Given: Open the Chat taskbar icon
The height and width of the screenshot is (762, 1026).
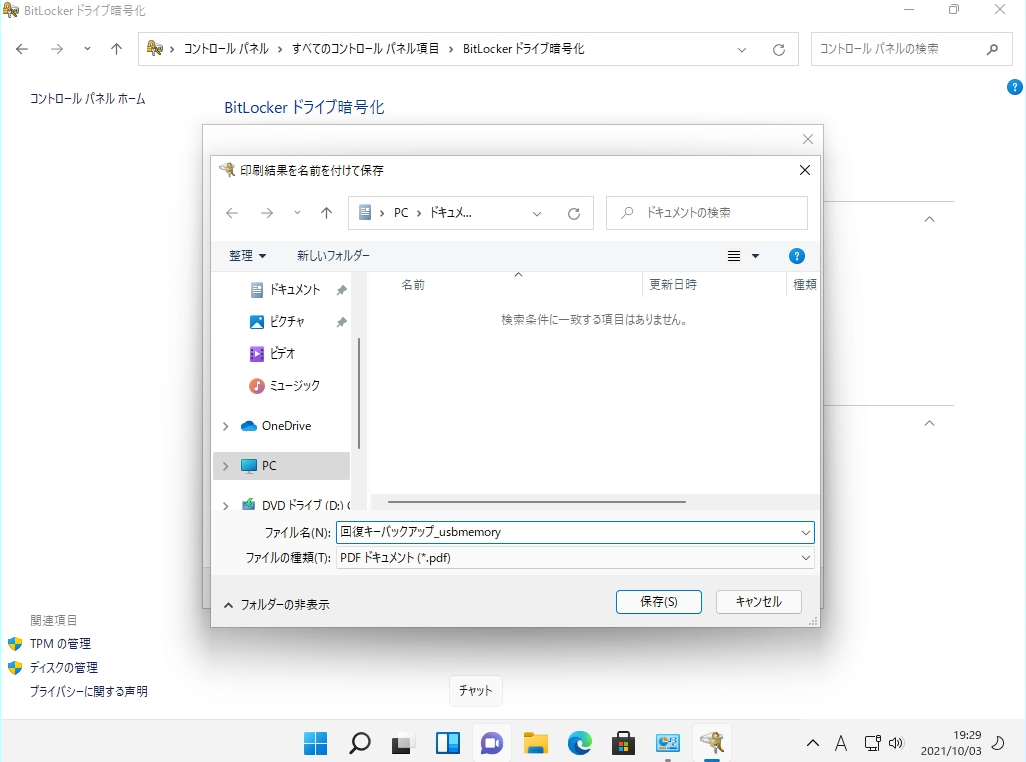Looking at the screenshot, I should [x=491, y=743].
